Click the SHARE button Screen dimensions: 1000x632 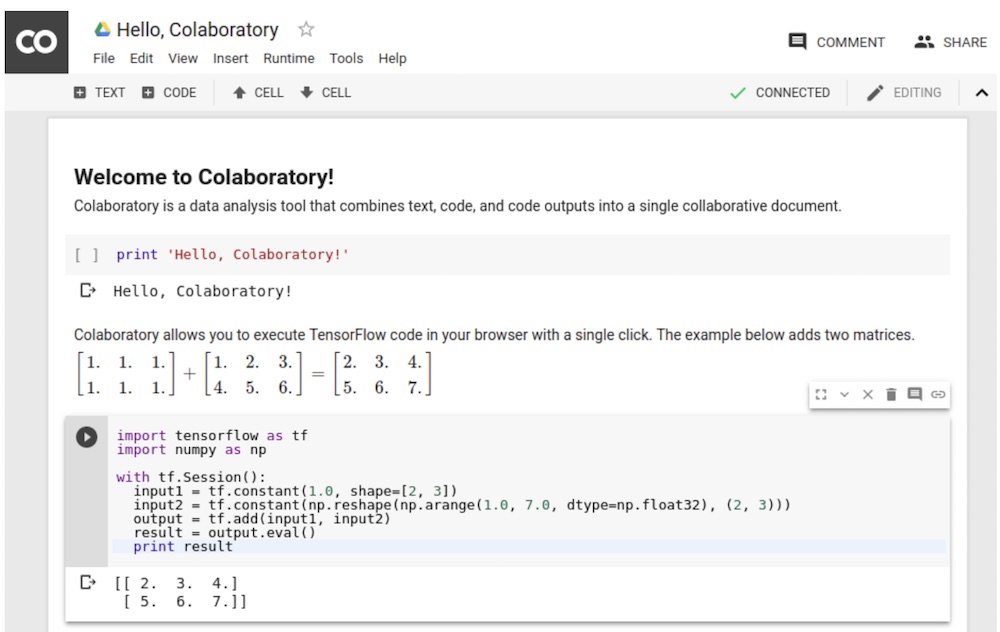pyautogui.click(x=950, y=42)
